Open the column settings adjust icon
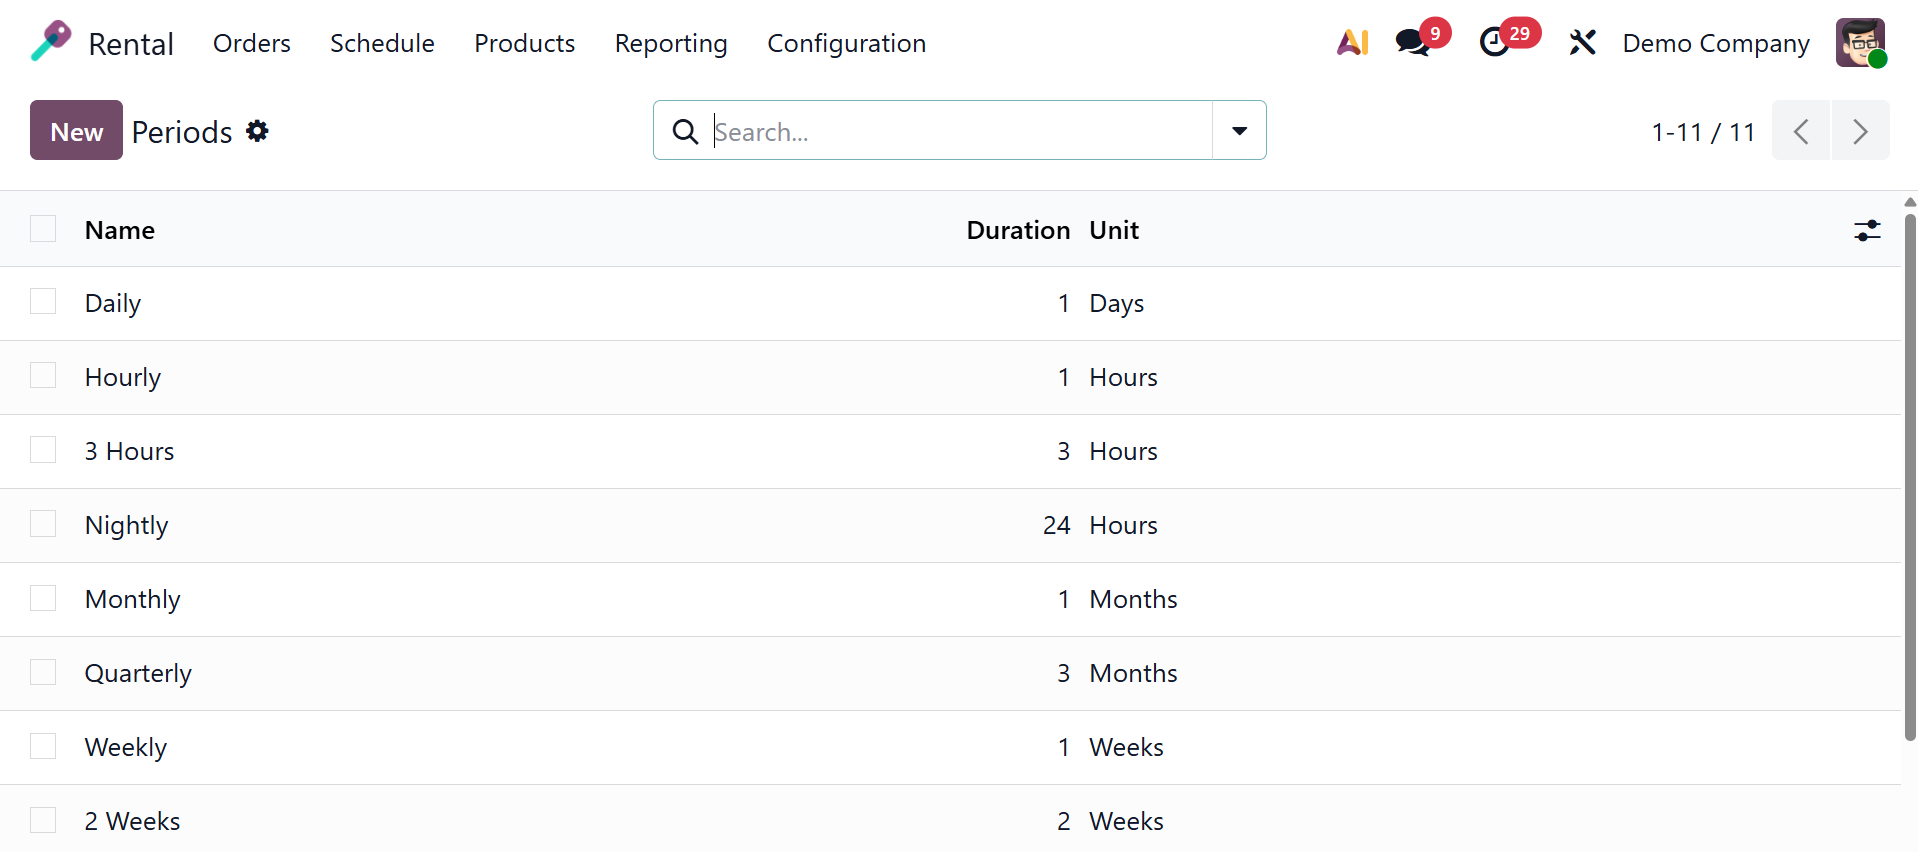This screenshot has width=1918, height=852. point(1866,231)
